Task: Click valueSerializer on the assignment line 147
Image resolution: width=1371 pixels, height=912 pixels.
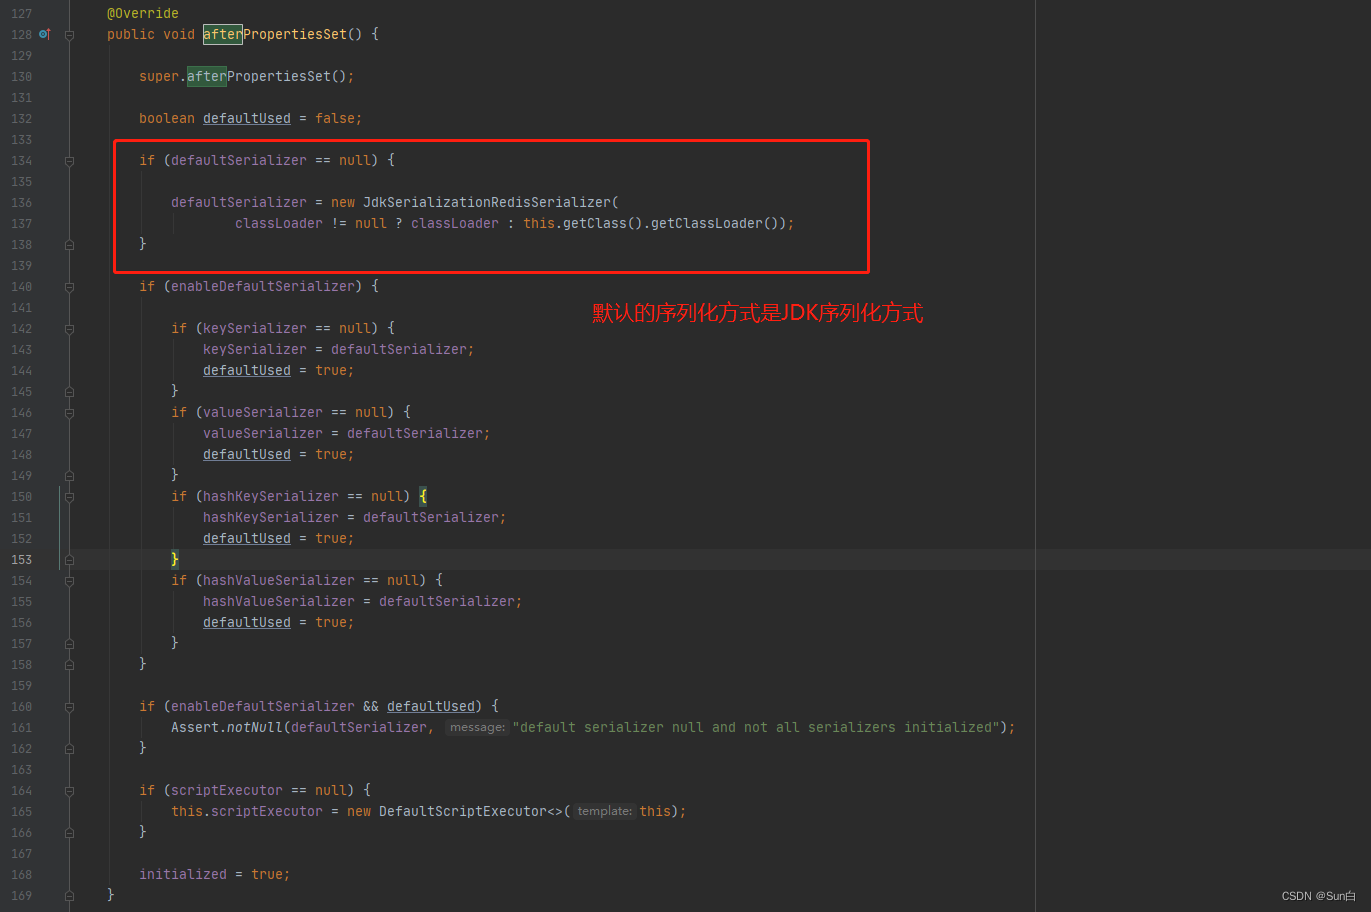Action: [263, 433]
